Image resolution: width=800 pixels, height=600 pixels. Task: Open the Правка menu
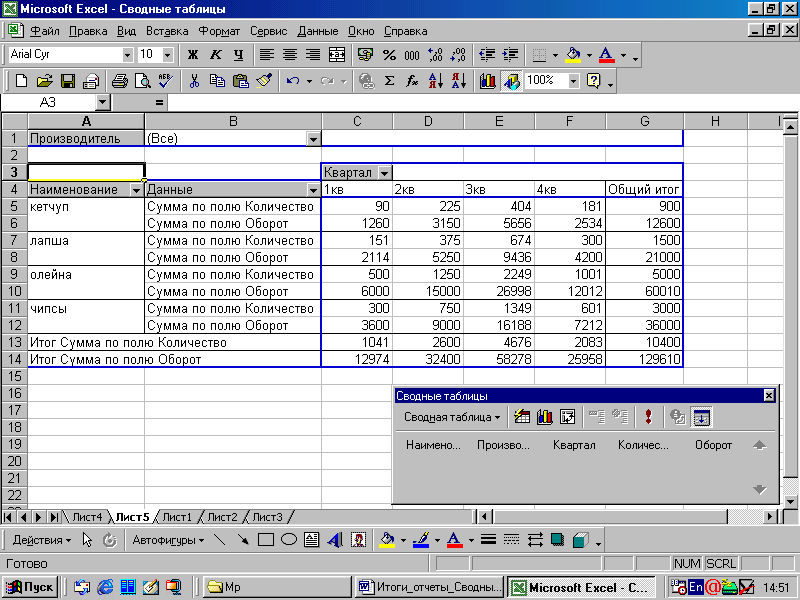pos(88,31)
